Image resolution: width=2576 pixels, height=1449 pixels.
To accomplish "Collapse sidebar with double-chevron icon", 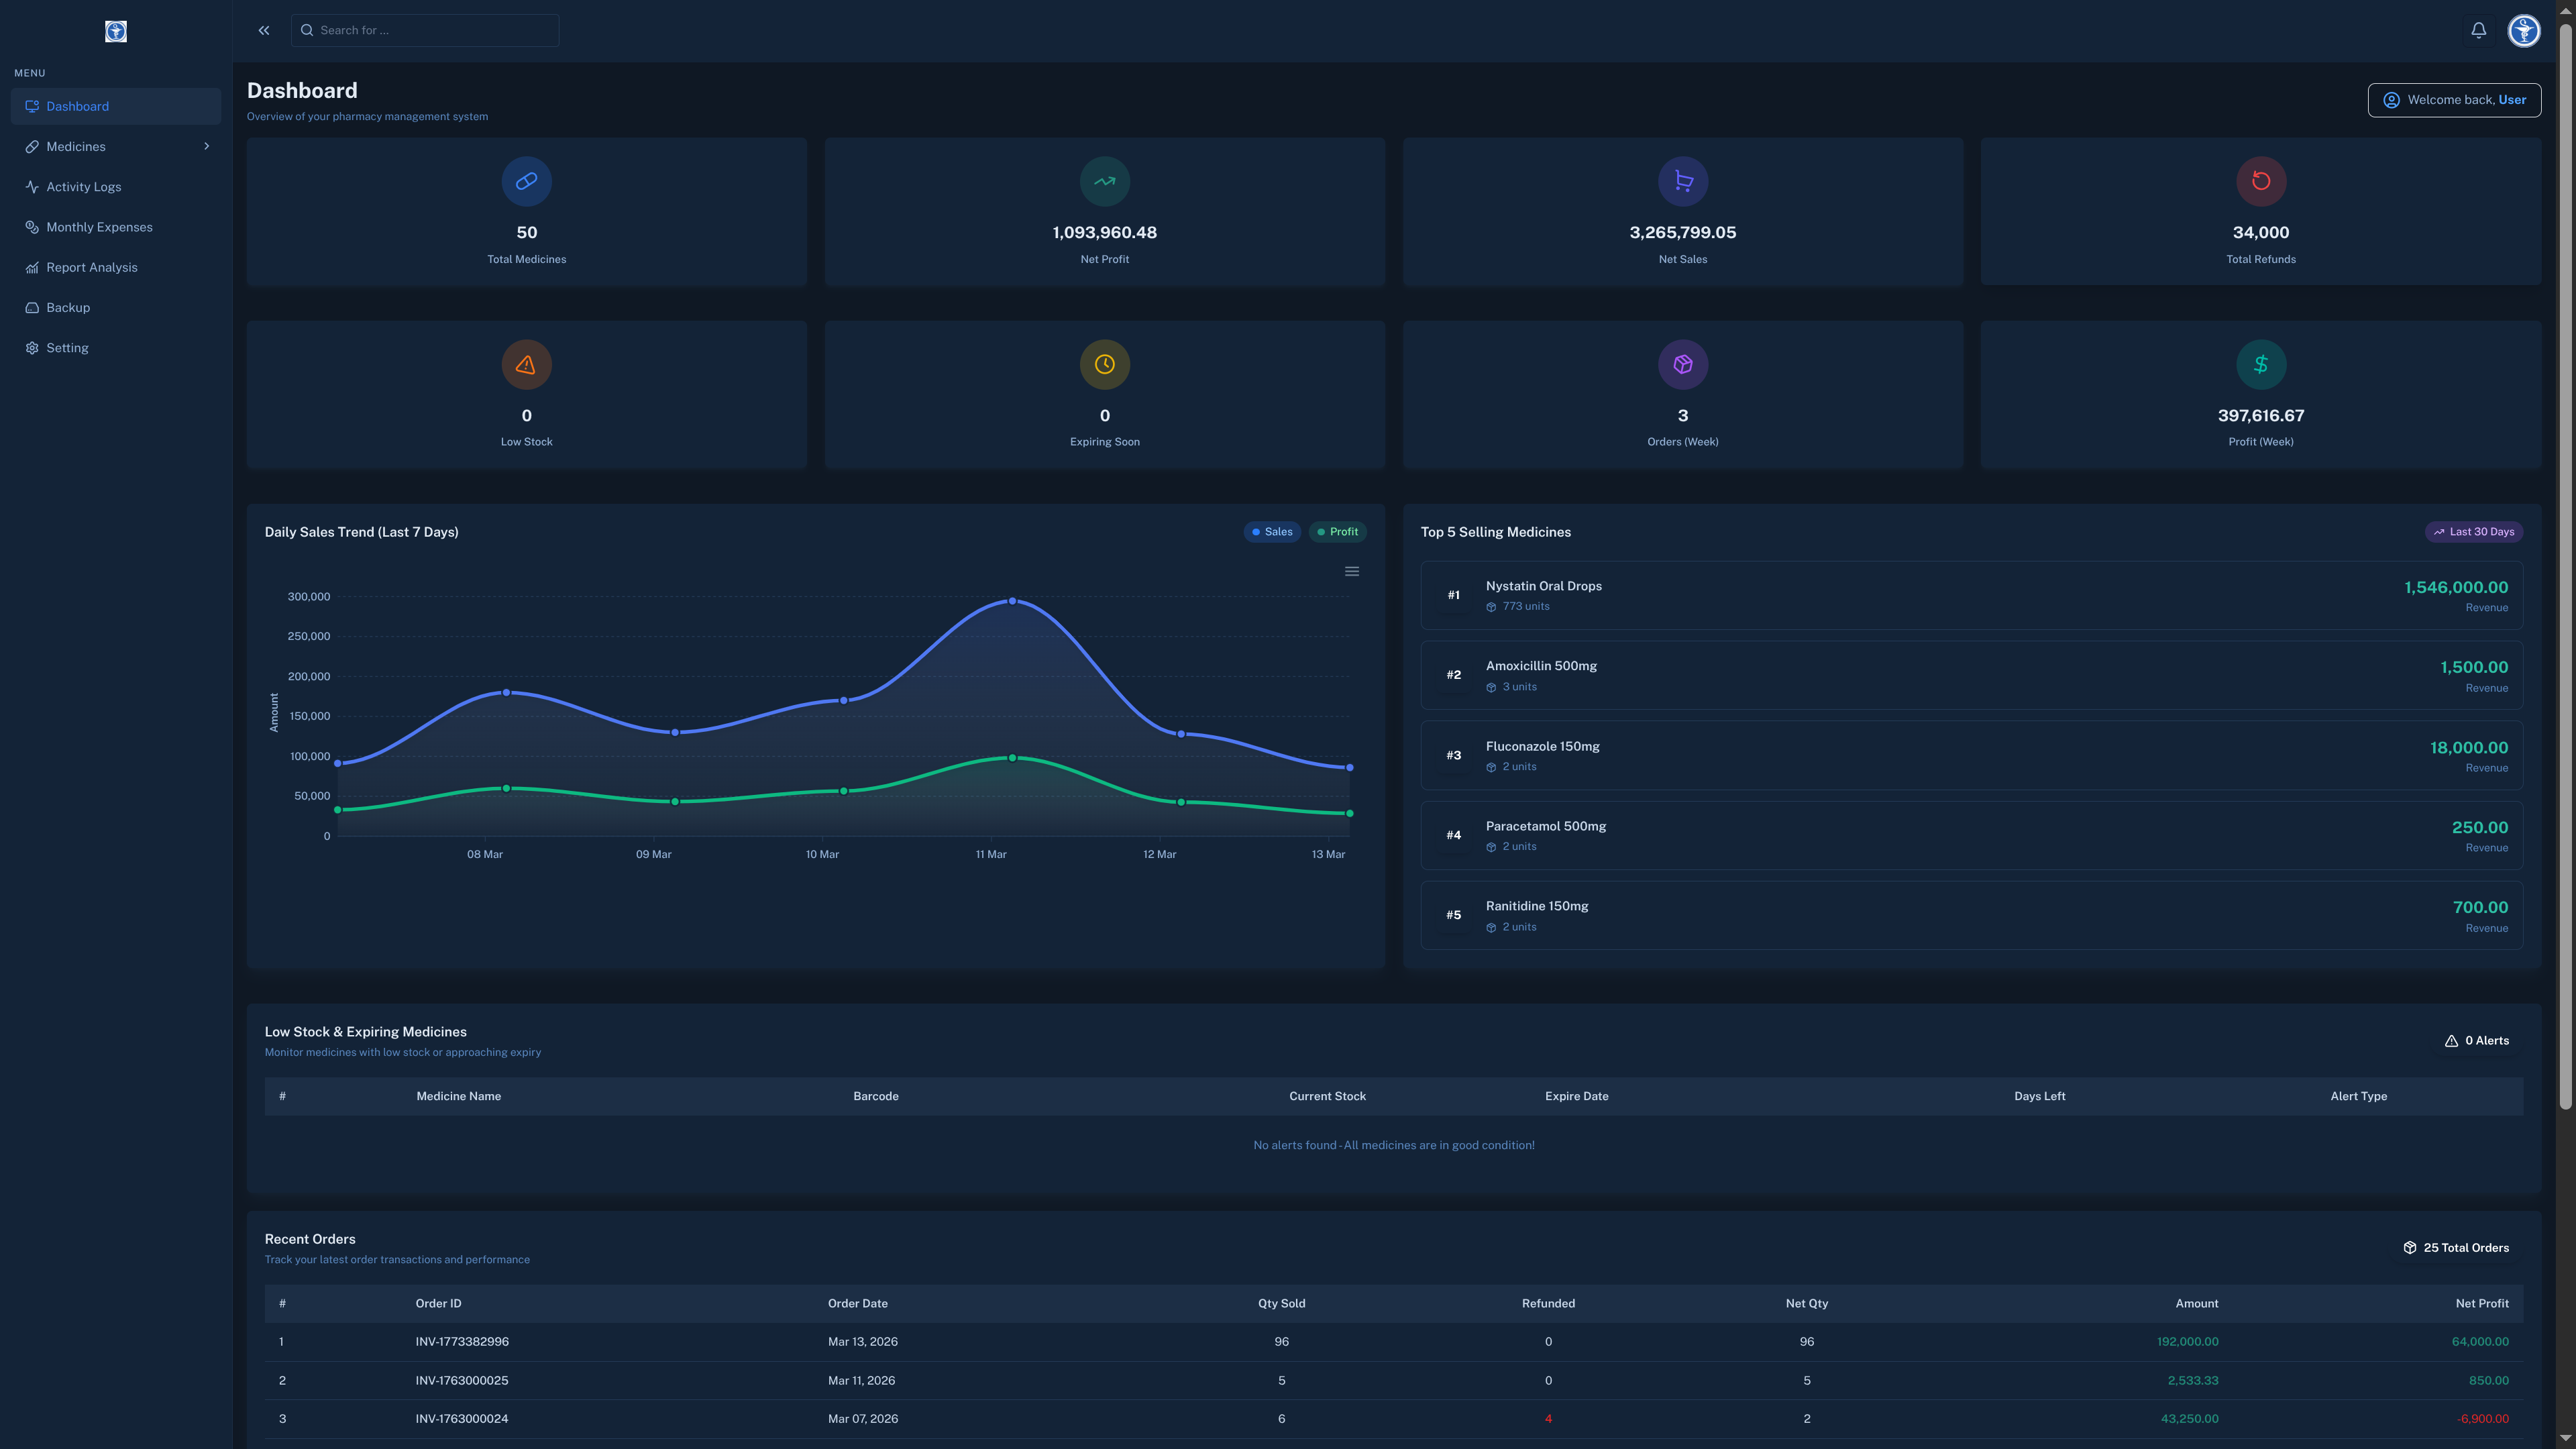I will 264,30.
